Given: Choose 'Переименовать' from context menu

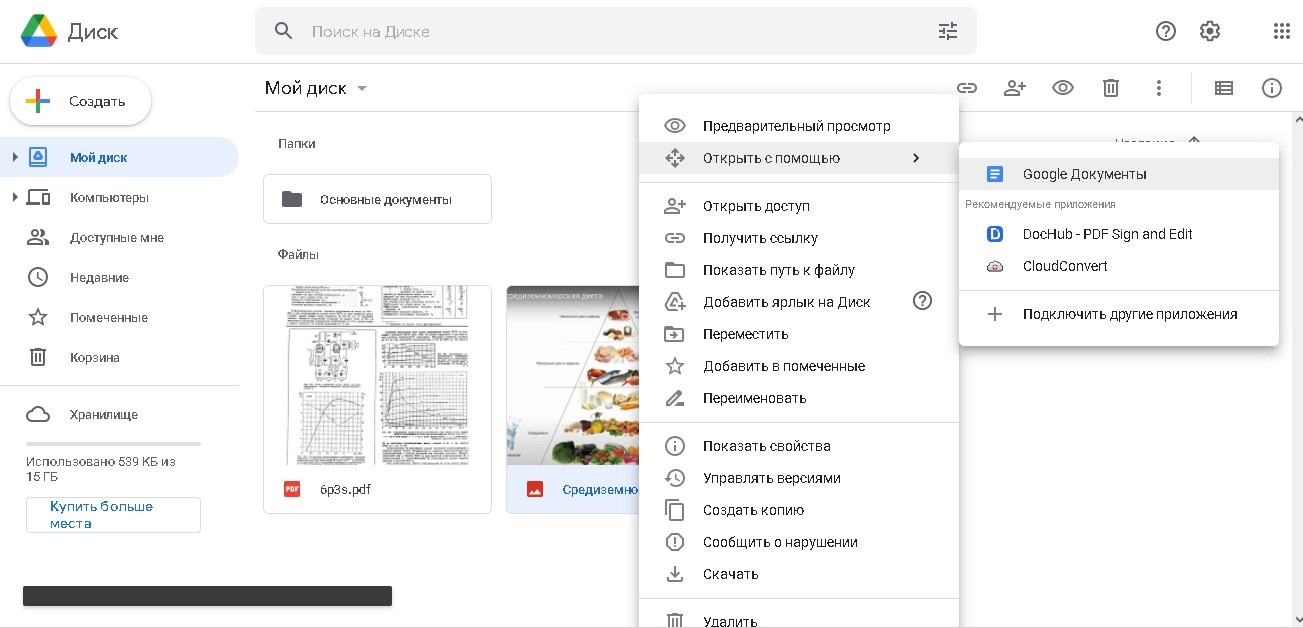Looking at the screenshot, I should pyautogui.click(x=754, y=398).
